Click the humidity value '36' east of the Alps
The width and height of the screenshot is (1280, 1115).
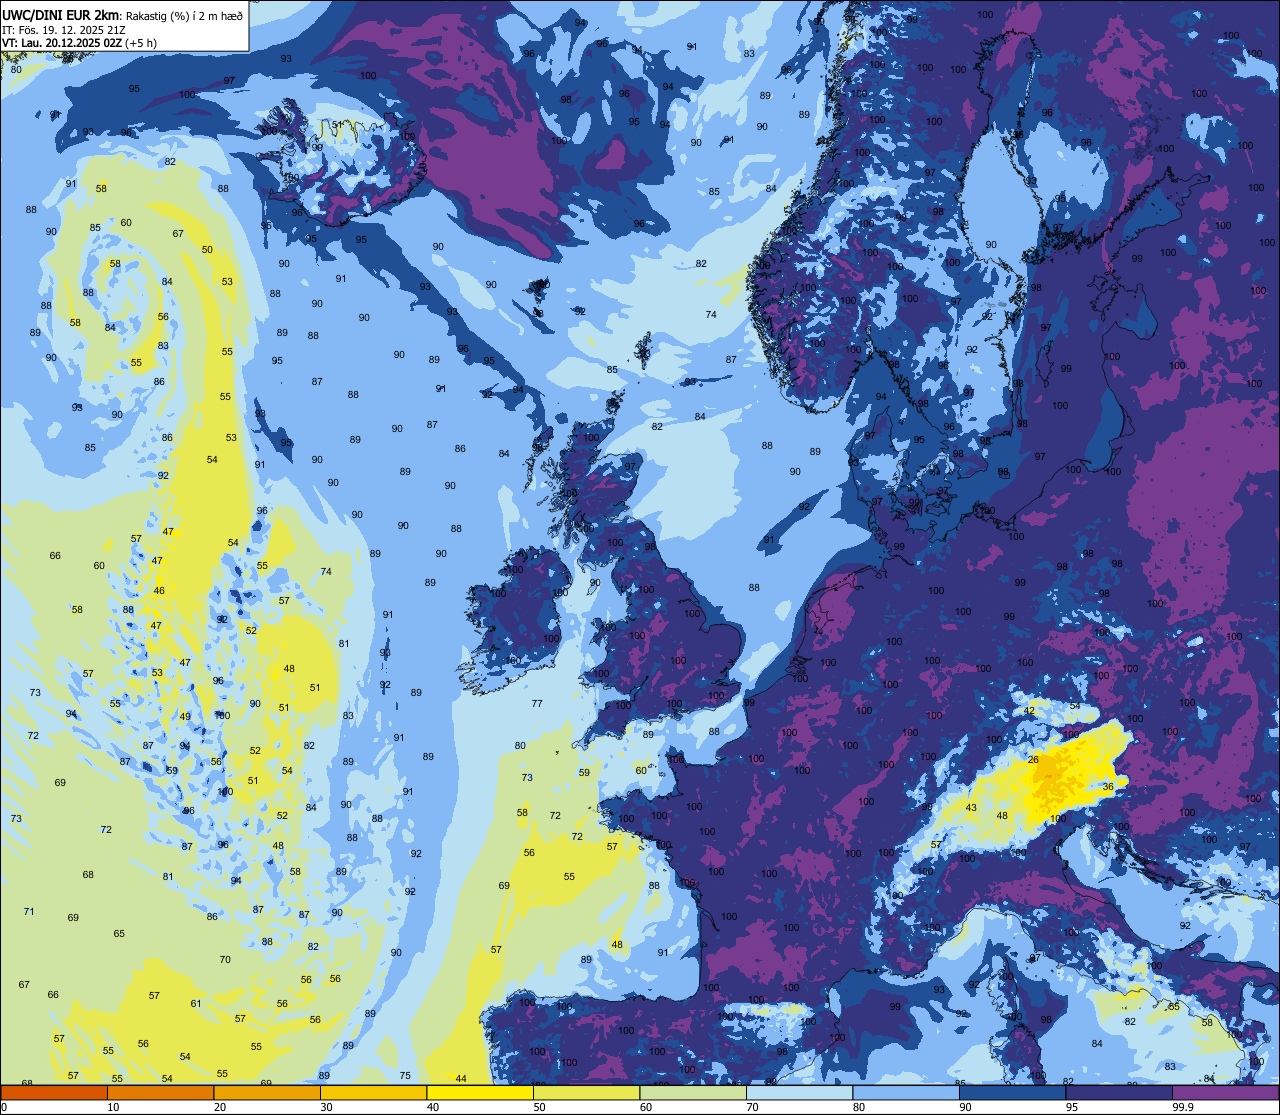[x=1108, y=786]
